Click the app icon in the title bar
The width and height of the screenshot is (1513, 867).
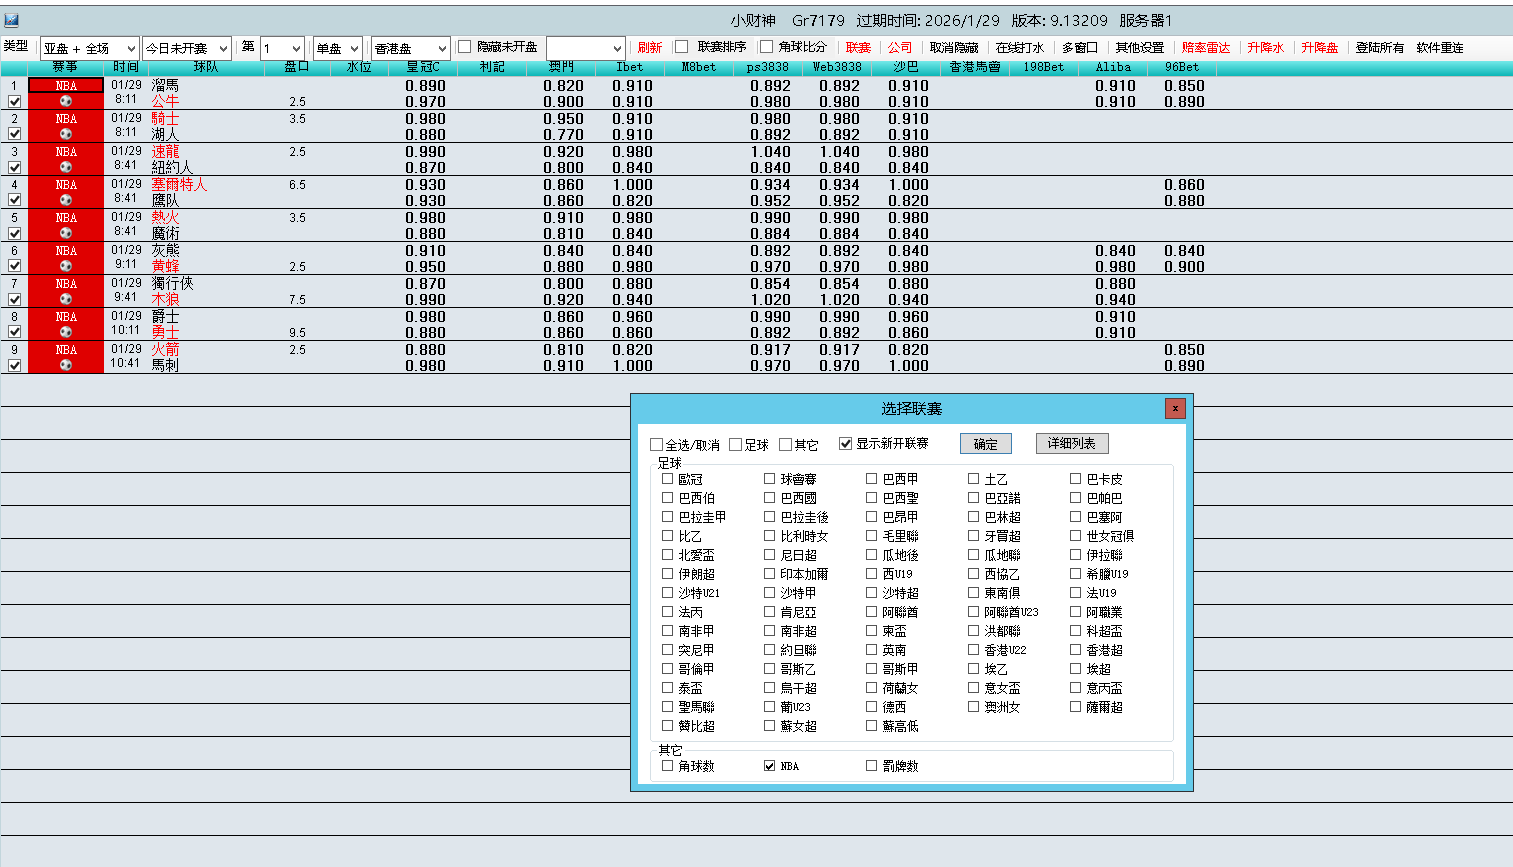coord(12,20)
